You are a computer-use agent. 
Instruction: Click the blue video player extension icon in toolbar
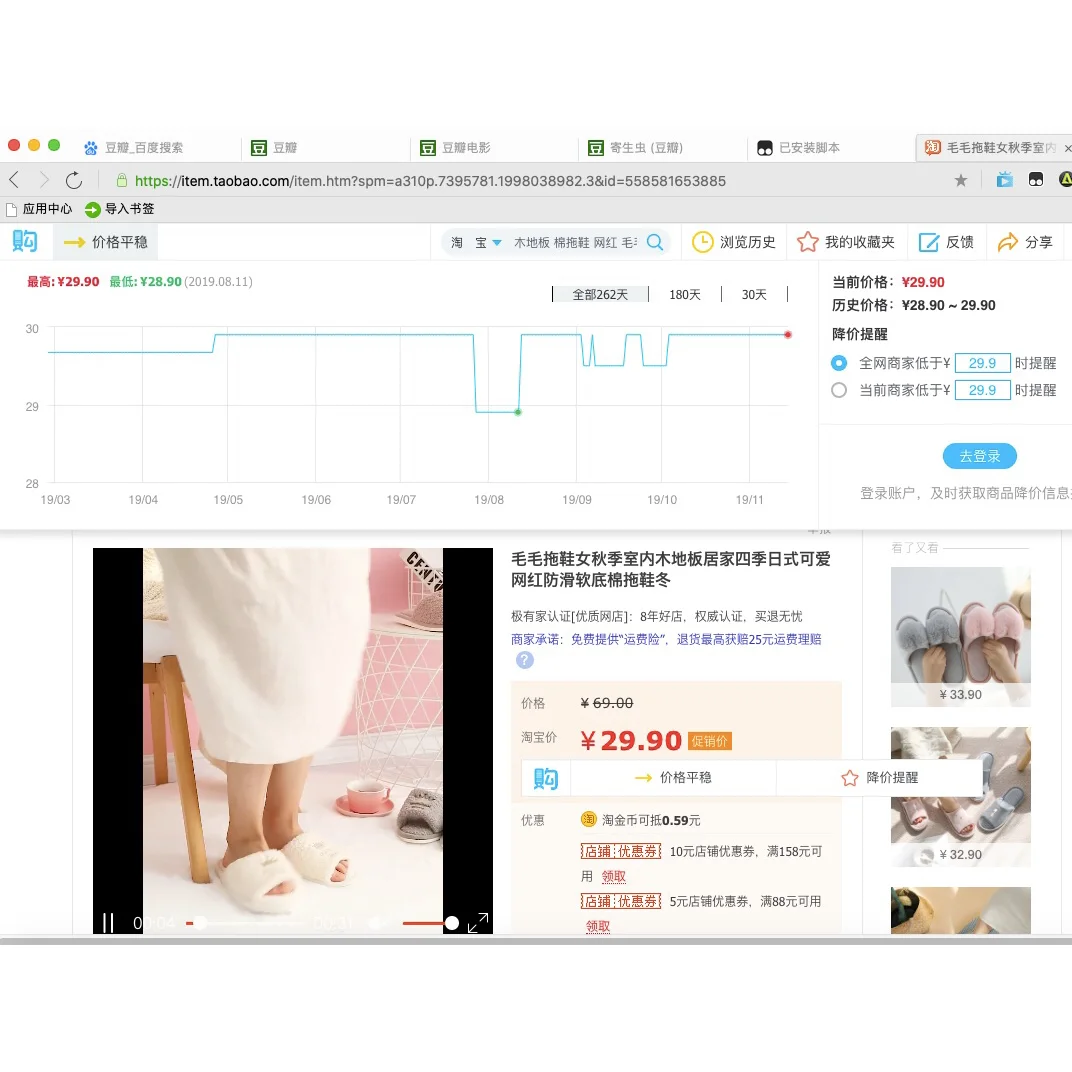click(x=1004, y=180)
